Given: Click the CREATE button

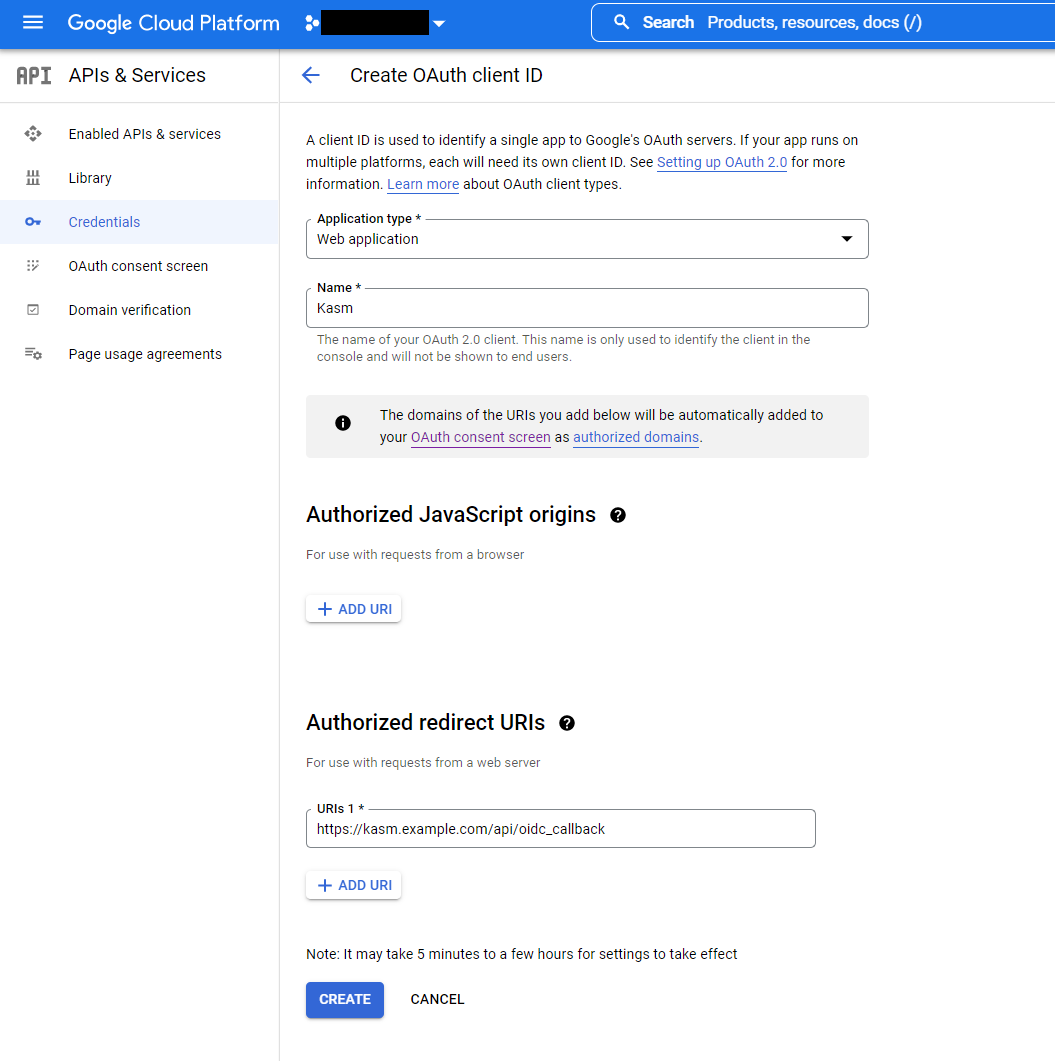Looking at the screenshot, I should point(344,999).
